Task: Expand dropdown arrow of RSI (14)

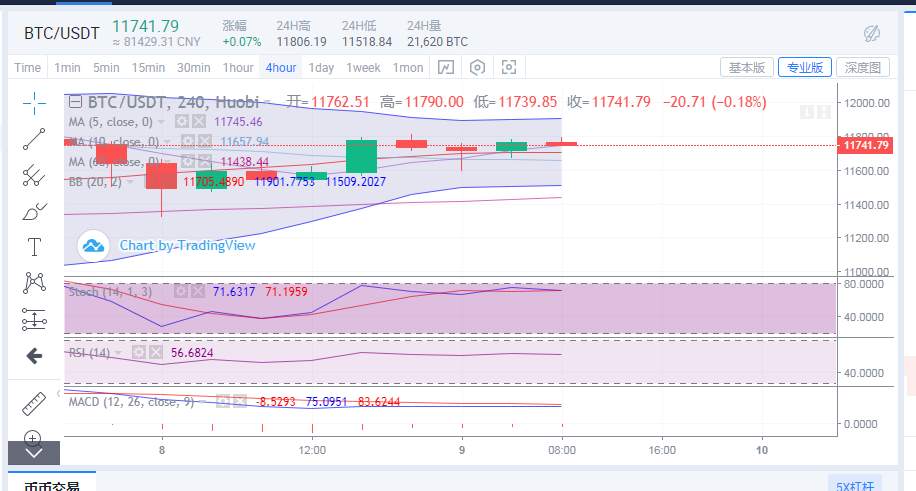Action: tap(119, 352)
